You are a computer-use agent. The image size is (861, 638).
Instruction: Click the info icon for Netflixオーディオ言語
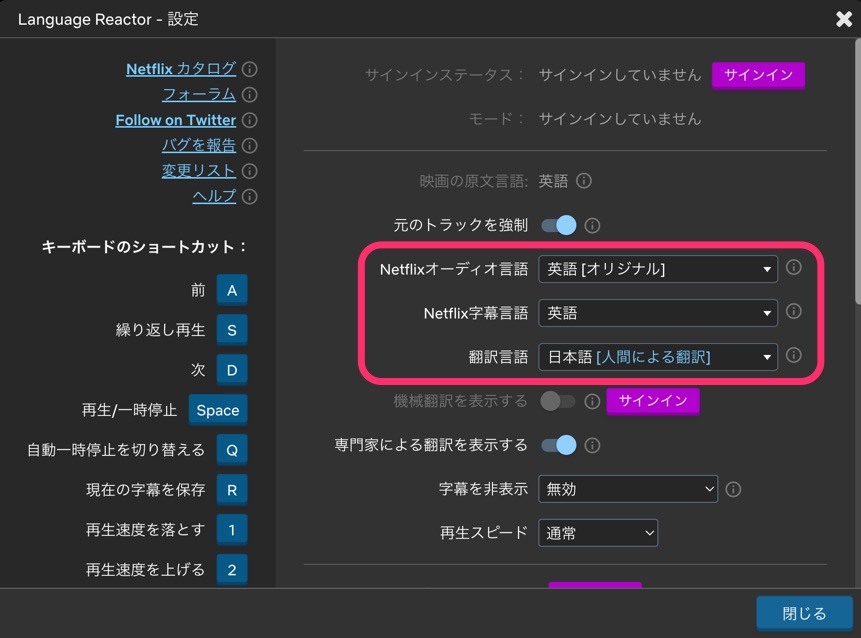[x=793, y=268]
